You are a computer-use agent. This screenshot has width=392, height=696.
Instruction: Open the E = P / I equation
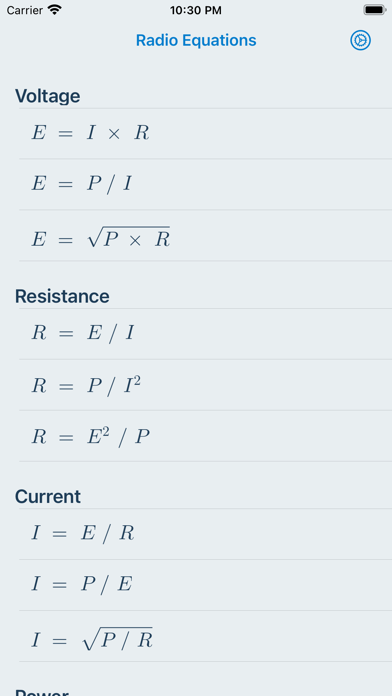(x=206, y=184)
